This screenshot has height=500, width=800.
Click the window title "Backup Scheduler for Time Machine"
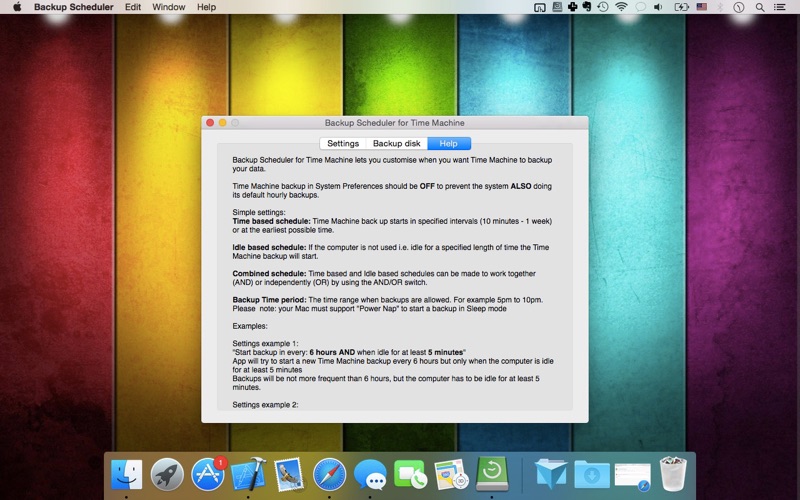[x=394, y=123]
